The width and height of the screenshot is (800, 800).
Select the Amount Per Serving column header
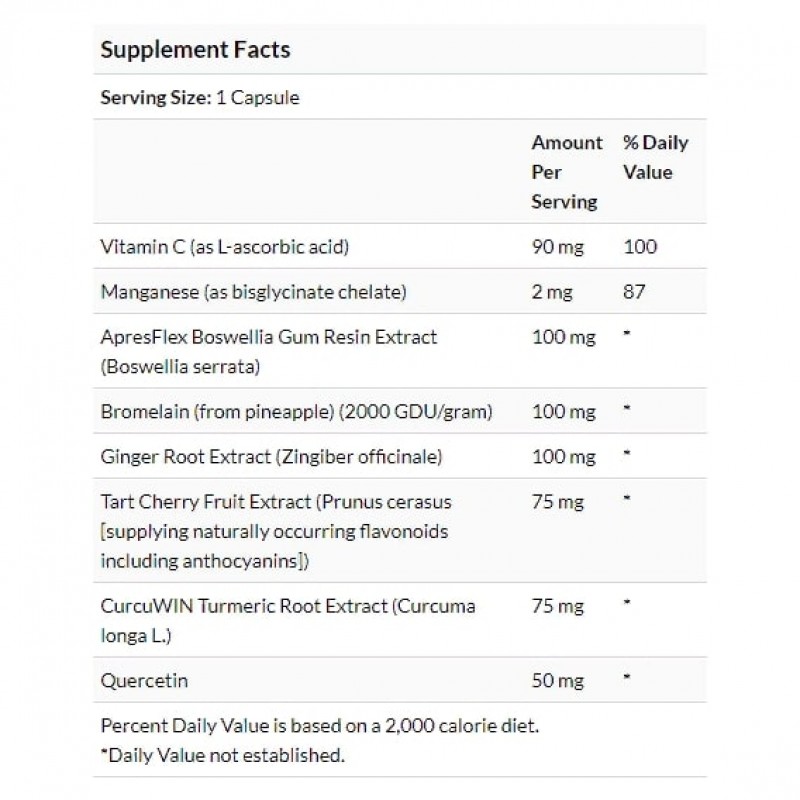(x=566, y=172)
